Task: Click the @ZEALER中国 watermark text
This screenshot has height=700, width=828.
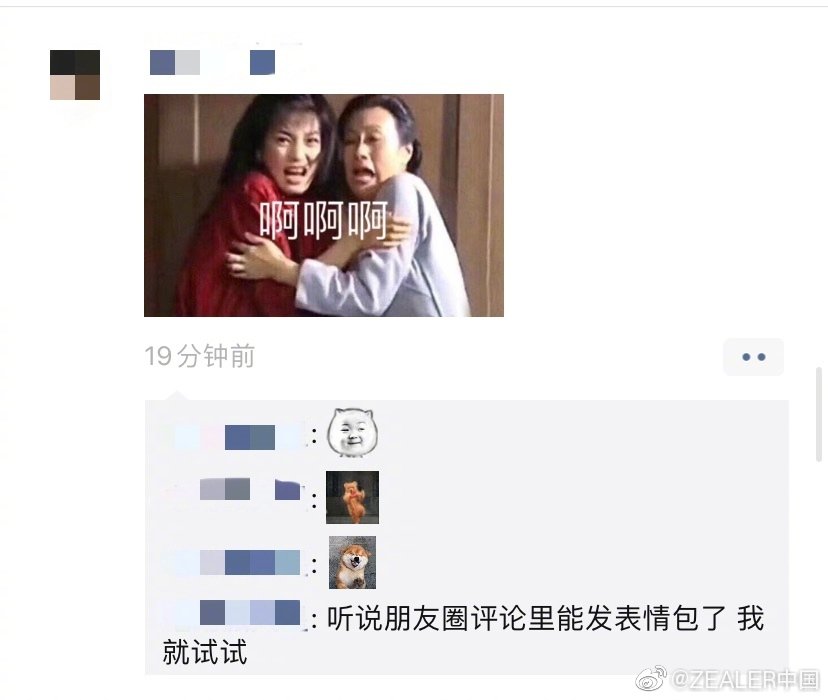Action: pyautogui.click(x=746, y=679)
